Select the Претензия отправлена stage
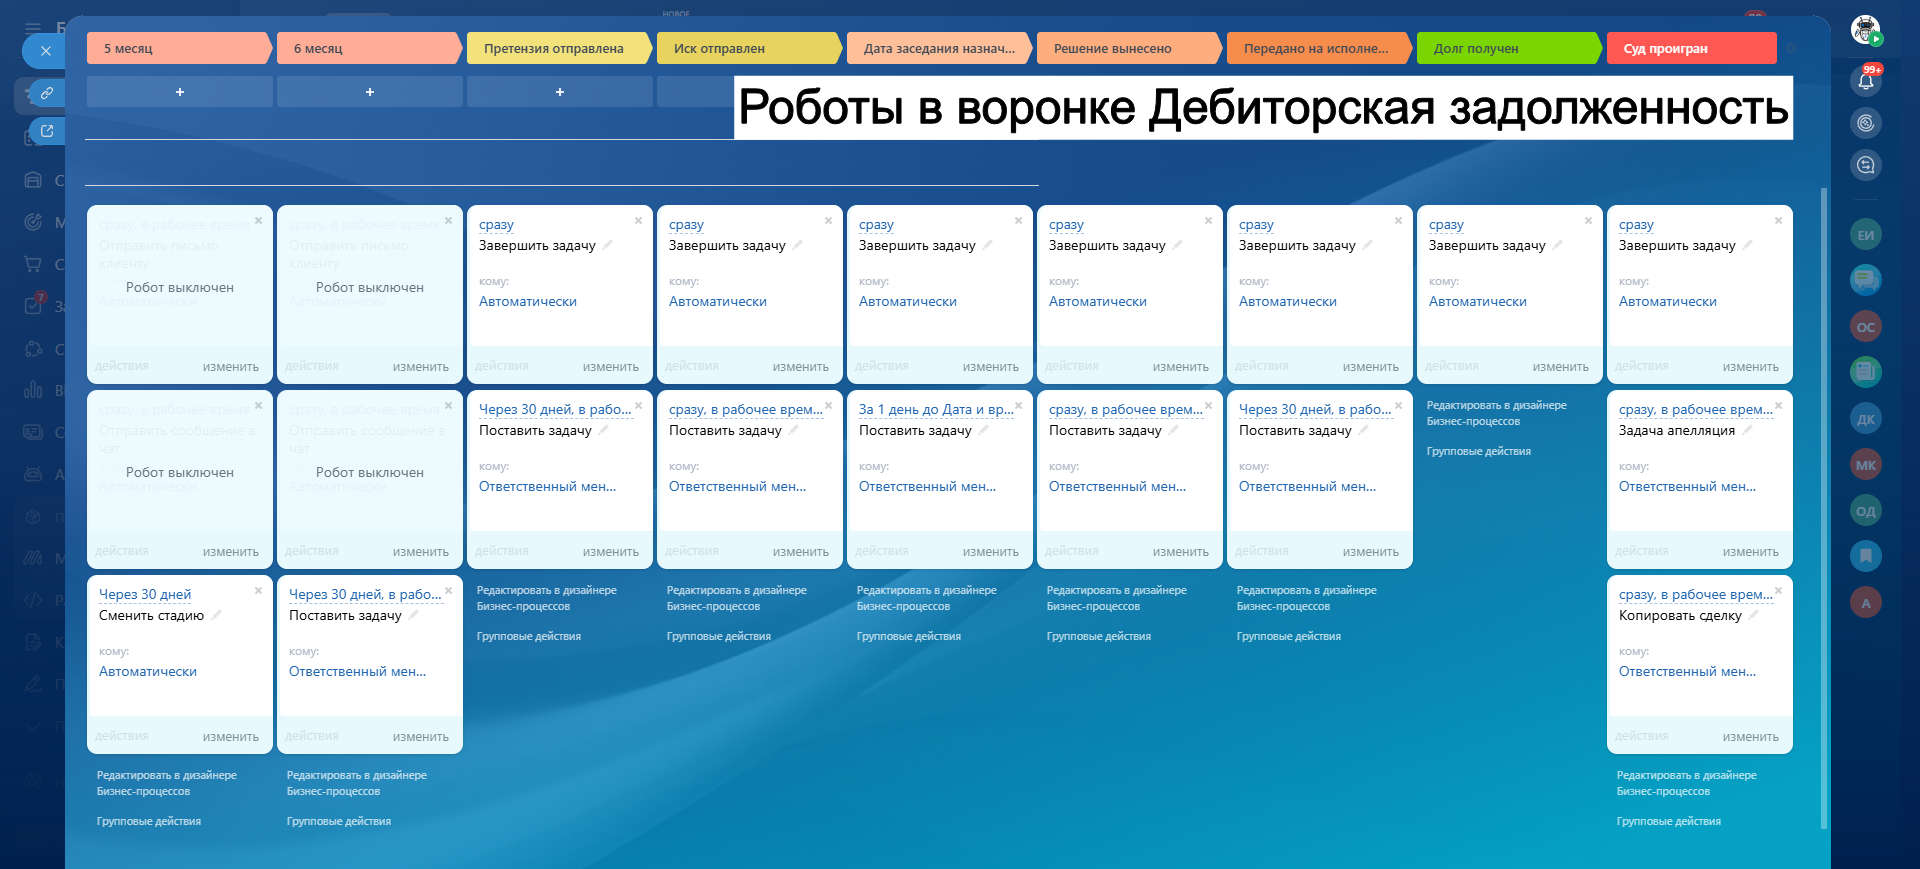The height and width of the screenshot is (869, 1920). click(554, 48)
